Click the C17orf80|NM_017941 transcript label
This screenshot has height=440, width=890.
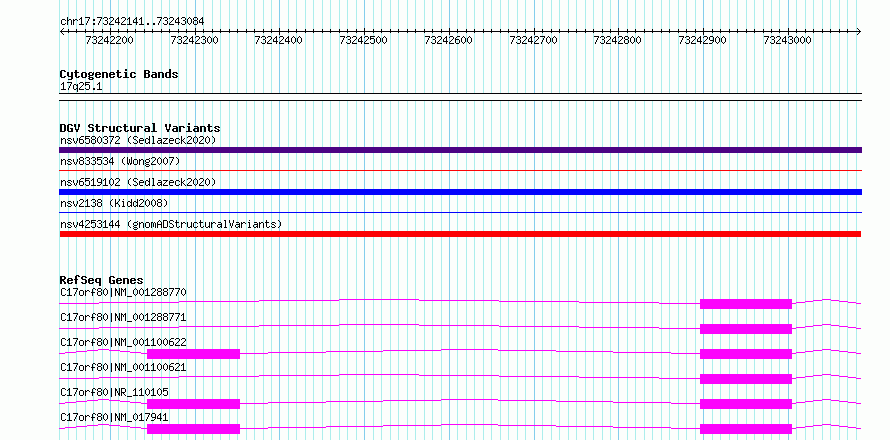pos(114,417)
